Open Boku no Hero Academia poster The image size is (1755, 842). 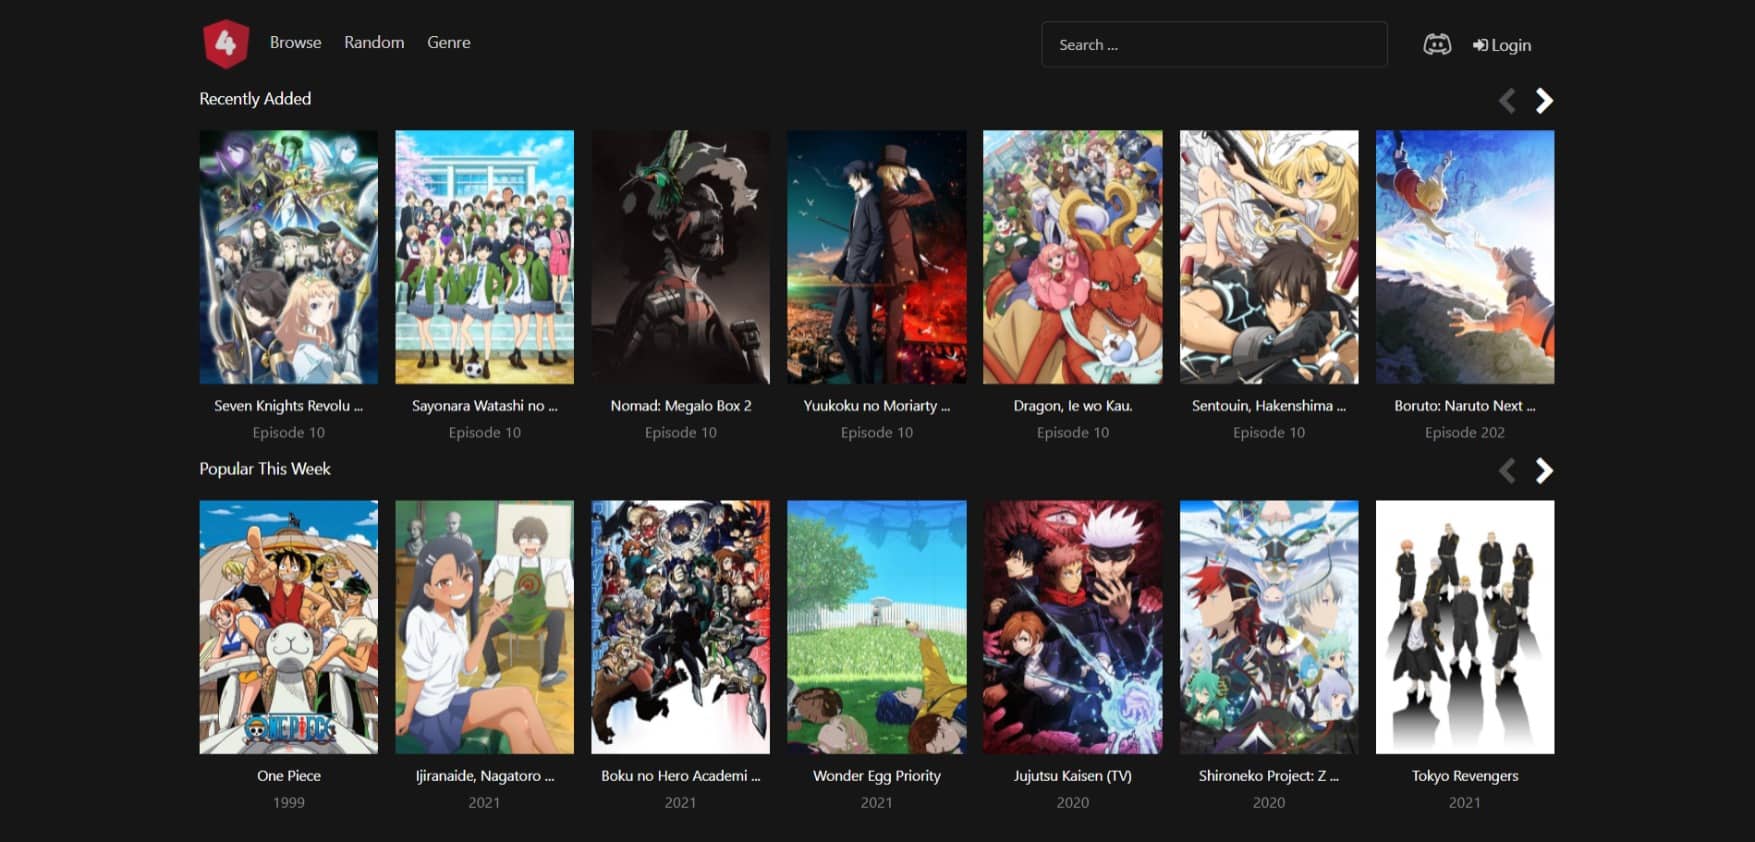point(681,627)
